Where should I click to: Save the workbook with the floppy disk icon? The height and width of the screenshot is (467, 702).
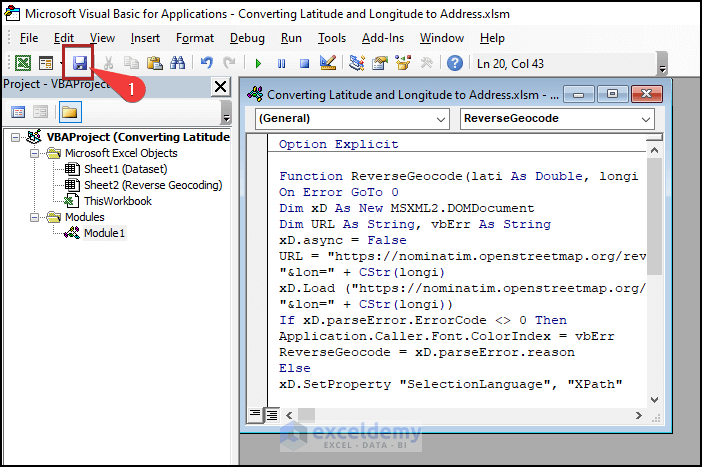click(x=80, y=63)
